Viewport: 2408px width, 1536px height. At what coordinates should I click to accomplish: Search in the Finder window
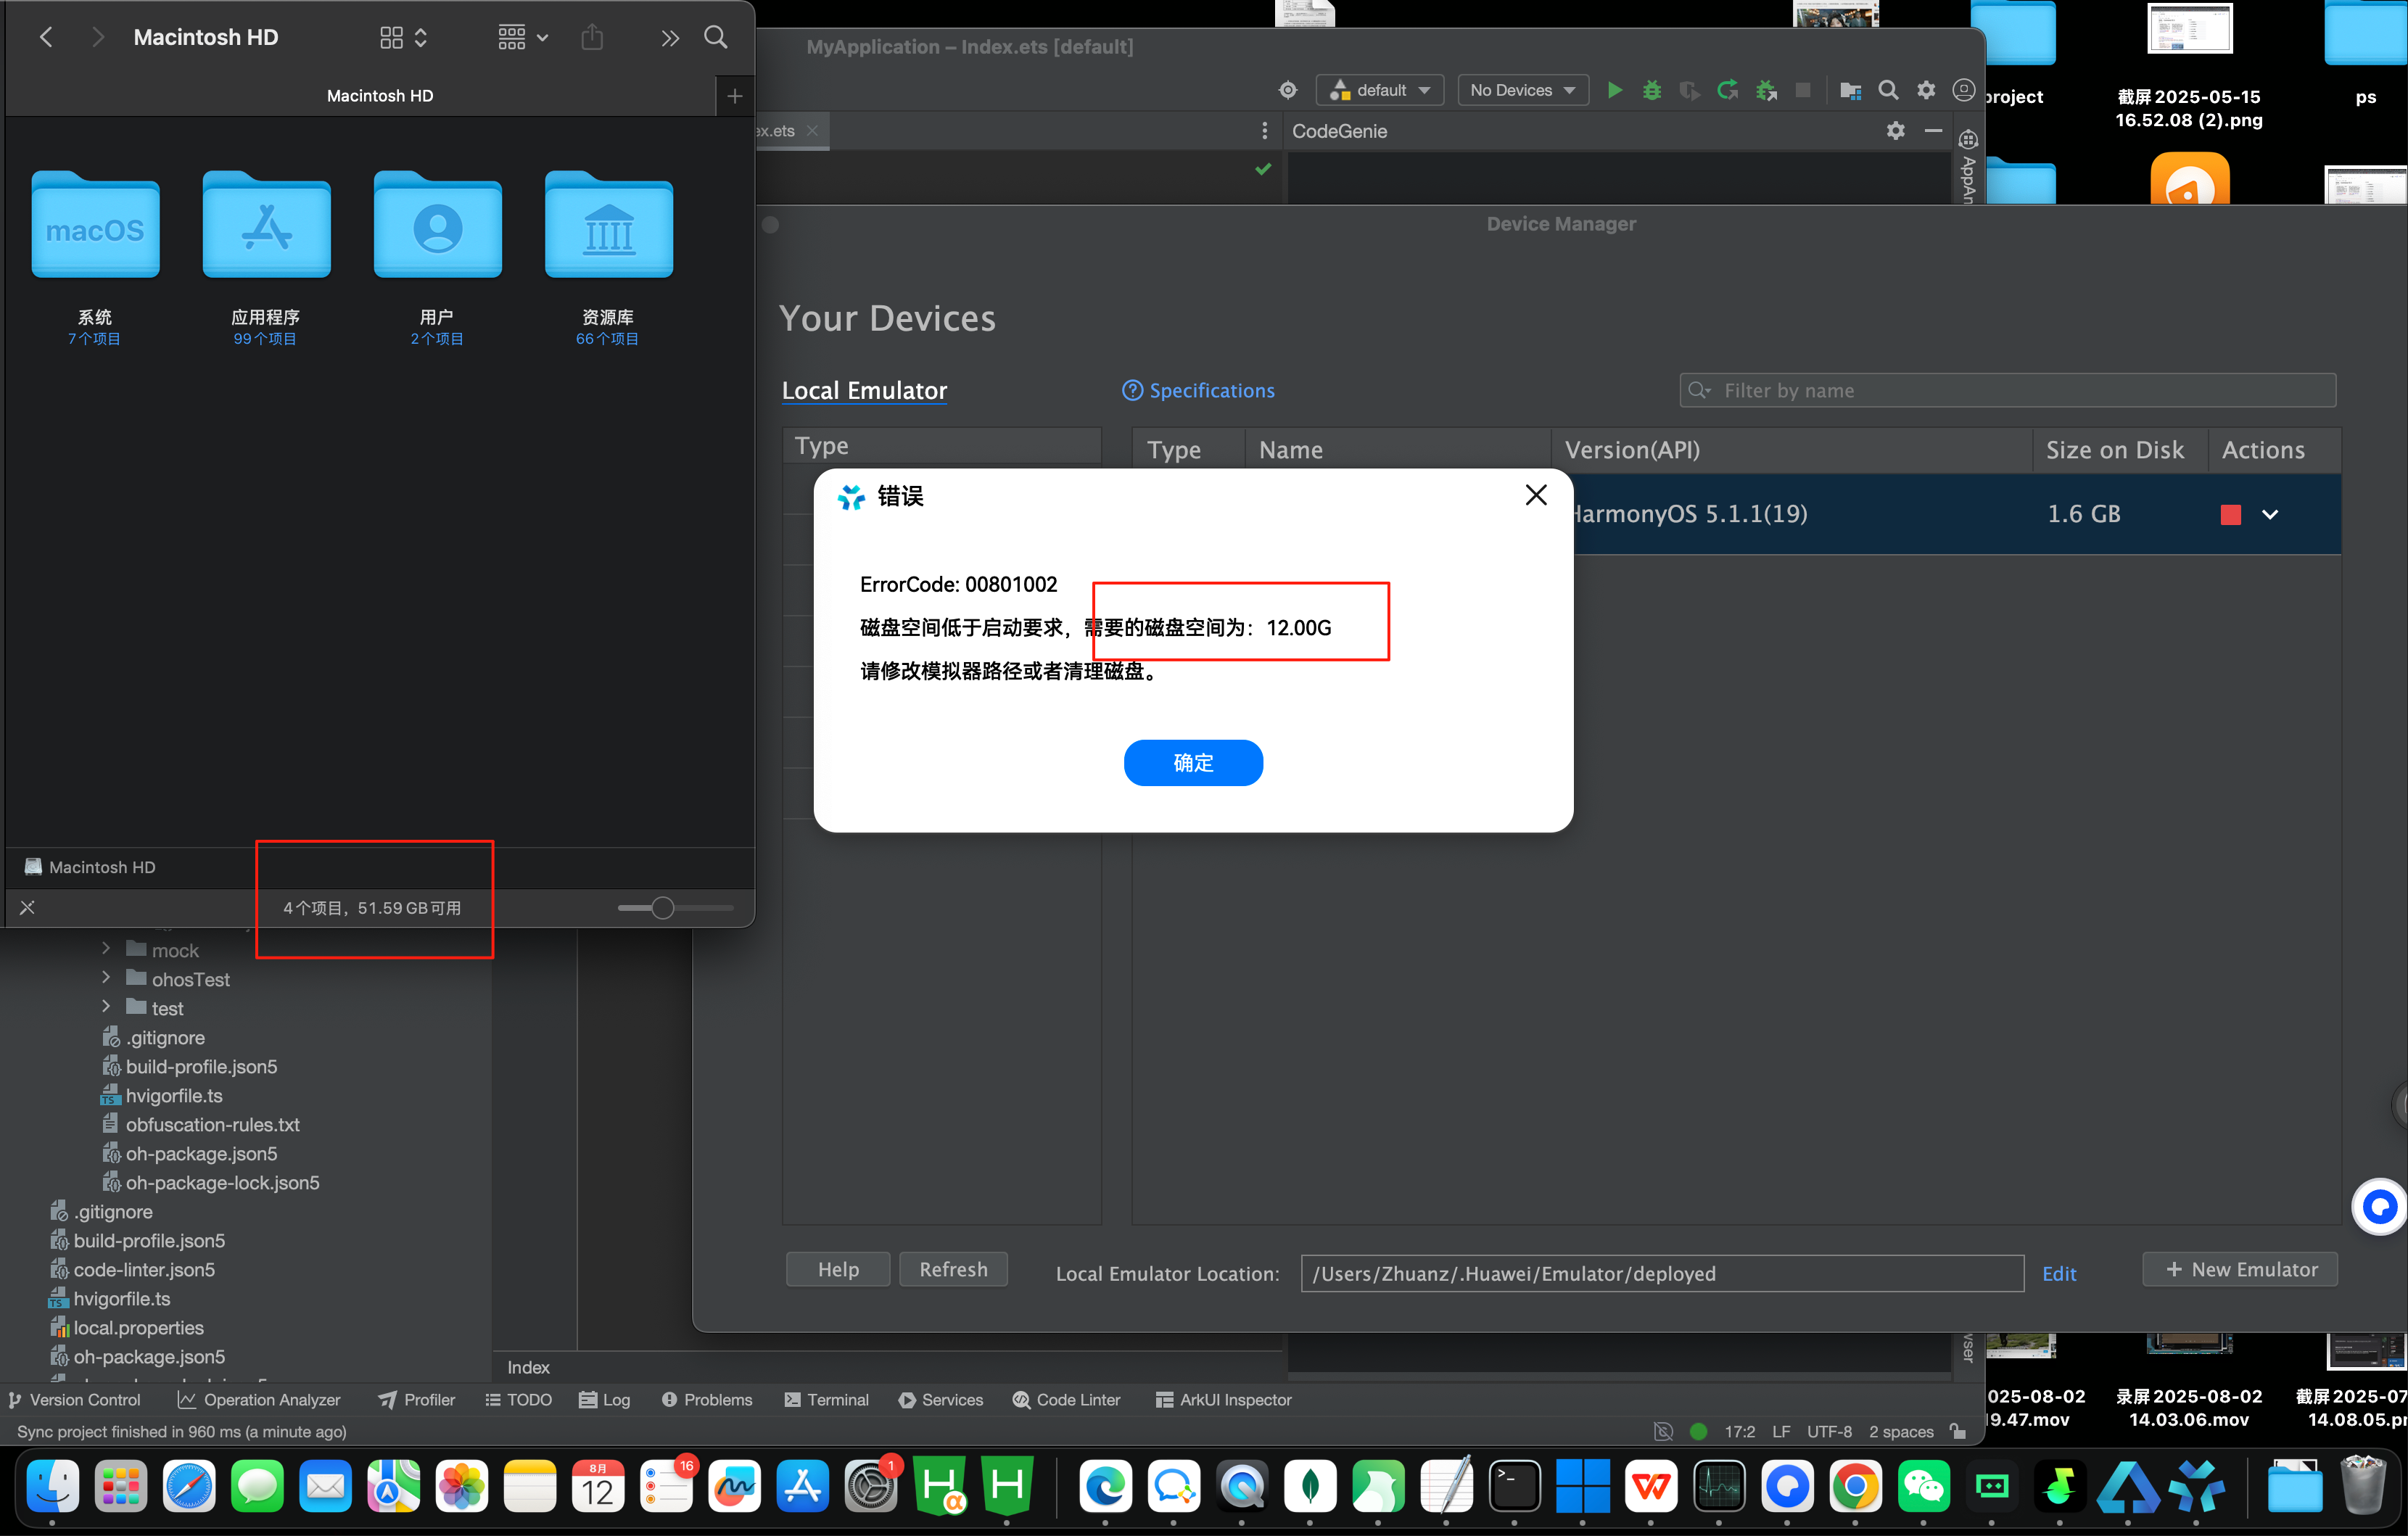(716, 37)
